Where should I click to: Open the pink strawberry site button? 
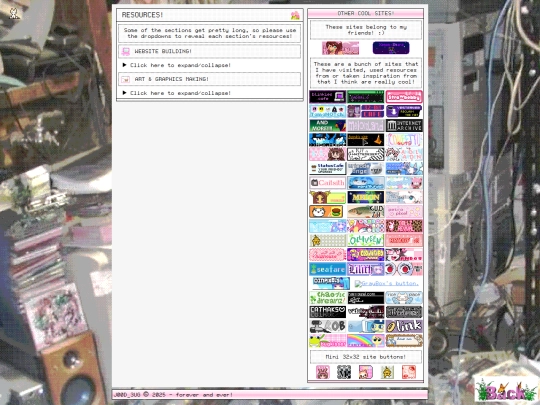point(404,97)
